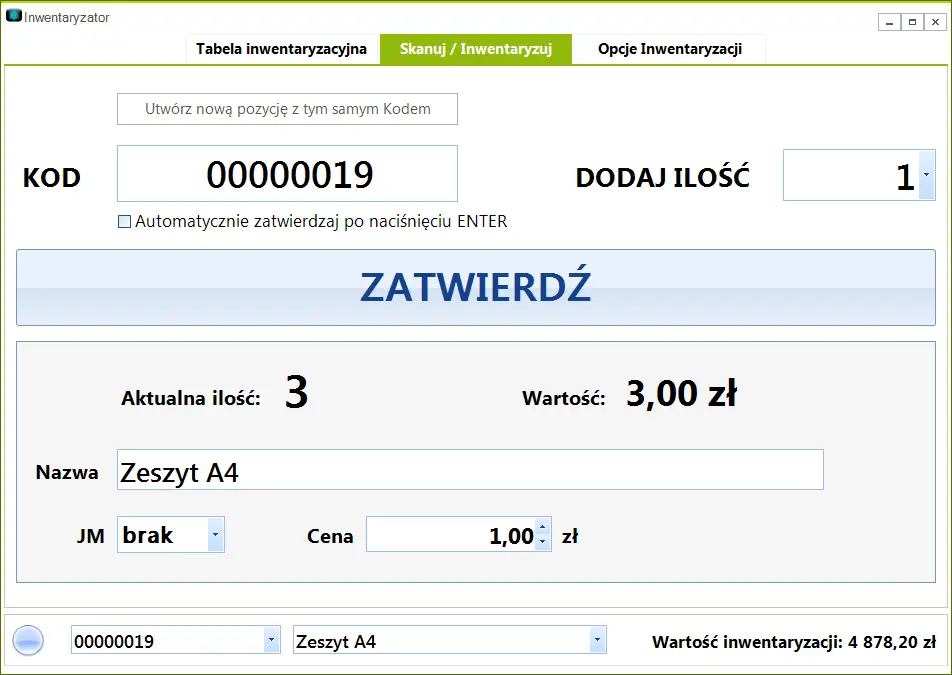Viewport: 952px width, 675px height.
Task: Click the Wartość inwentaryzacji: 4 878,20 zł text
Action: 794,642
